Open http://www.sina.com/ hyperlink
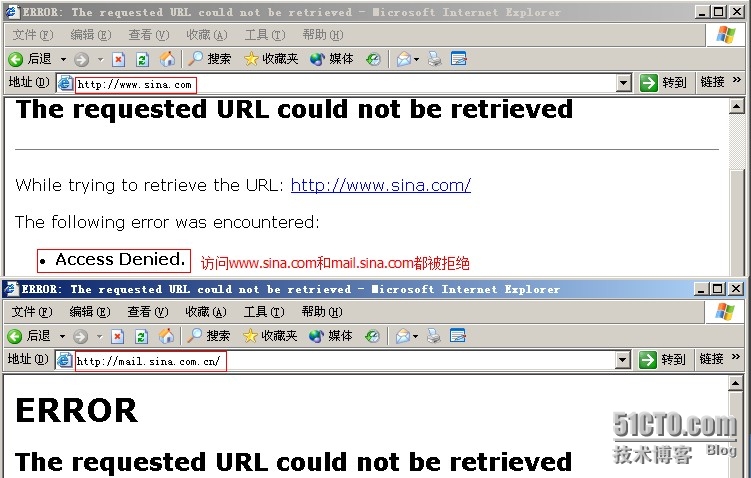This screenshot has height=478, width=751. [381, 185]
